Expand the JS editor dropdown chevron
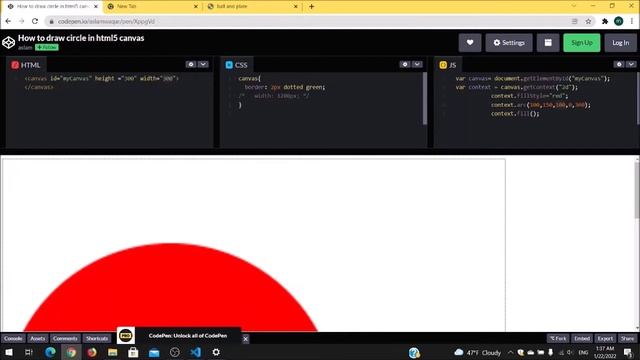This screenshot has width=640, height=360. click(x=631, y=64)
